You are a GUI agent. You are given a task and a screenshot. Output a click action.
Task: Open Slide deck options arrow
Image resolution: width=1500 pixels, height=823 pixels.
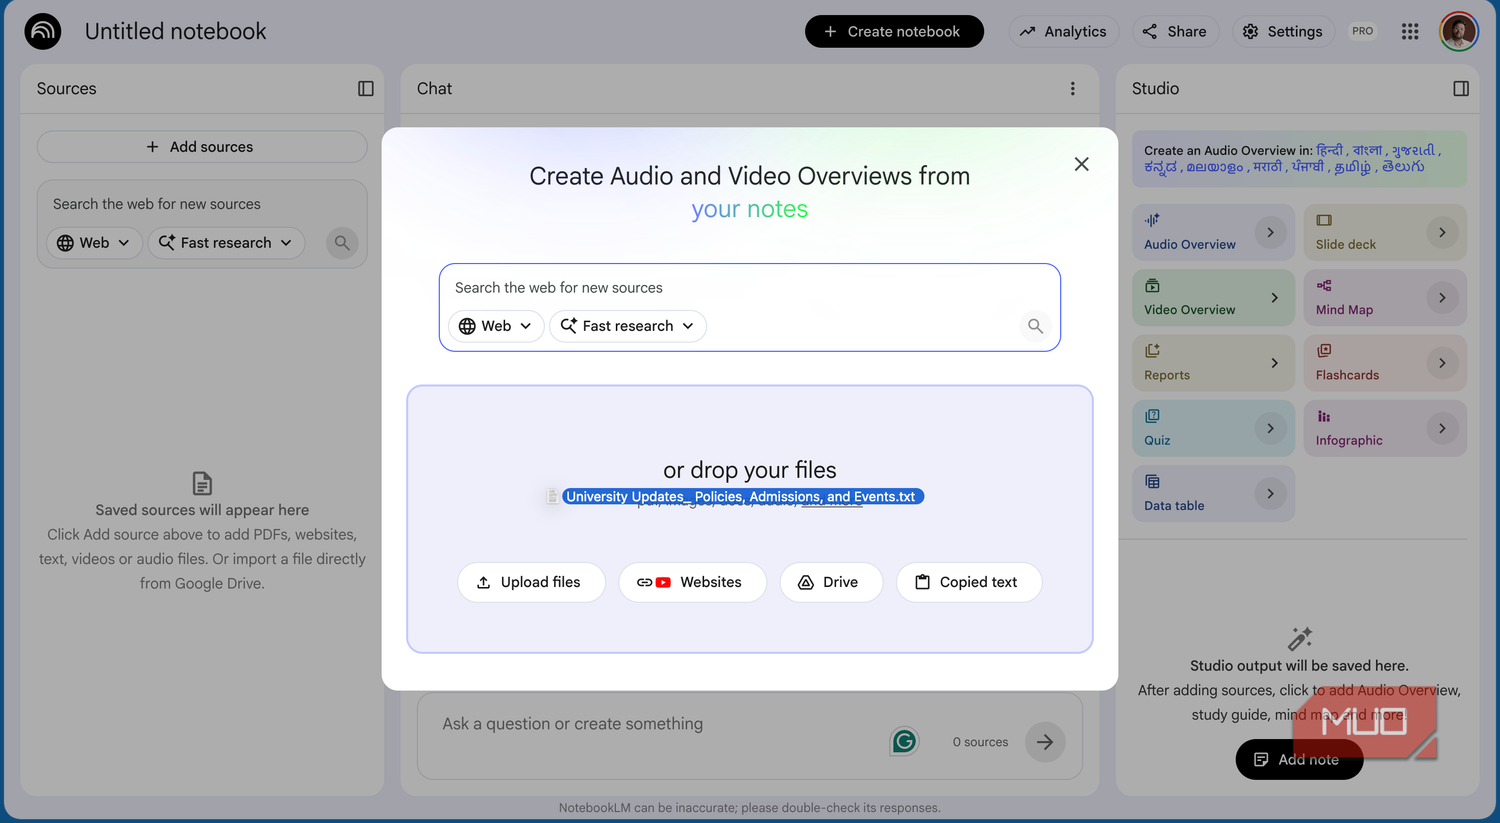point(1442,232)
